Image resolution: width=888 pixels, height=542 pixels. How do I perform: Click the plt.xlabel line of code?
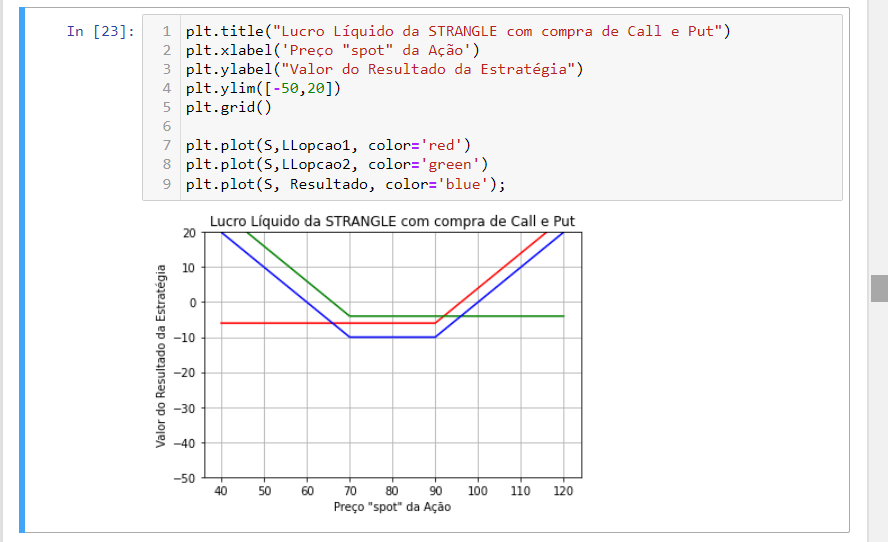[x=332, y=50]
